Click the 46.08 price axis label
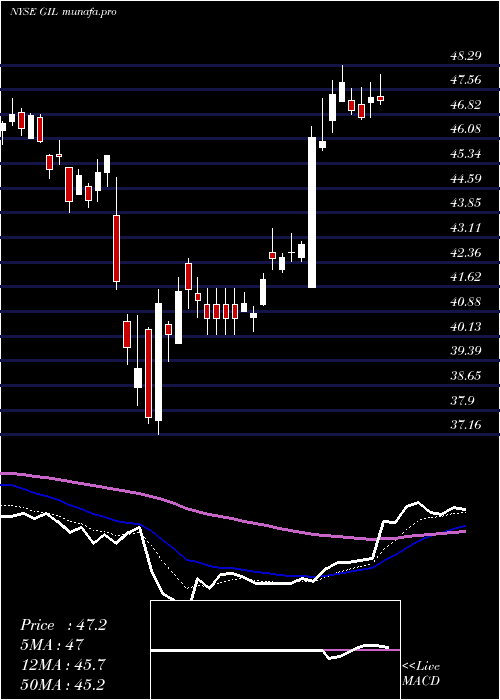Image resolution: width=500 pixels, height=700 pixels. coord(466,129)
